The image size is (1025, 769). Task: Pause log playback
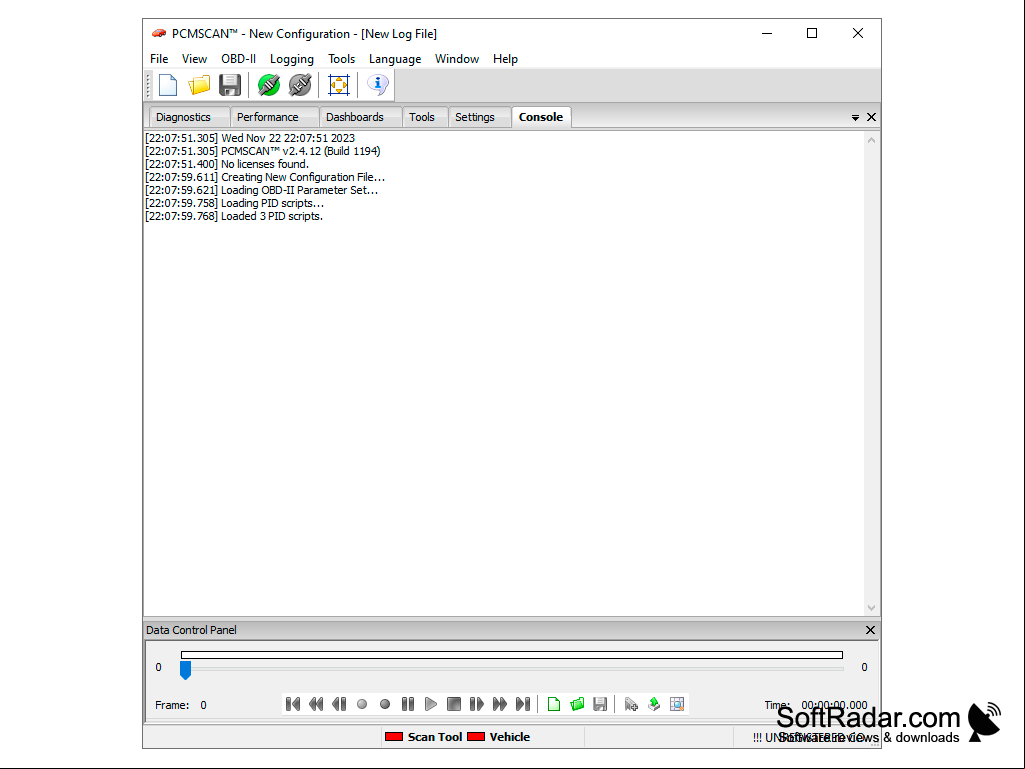[408, 704]
